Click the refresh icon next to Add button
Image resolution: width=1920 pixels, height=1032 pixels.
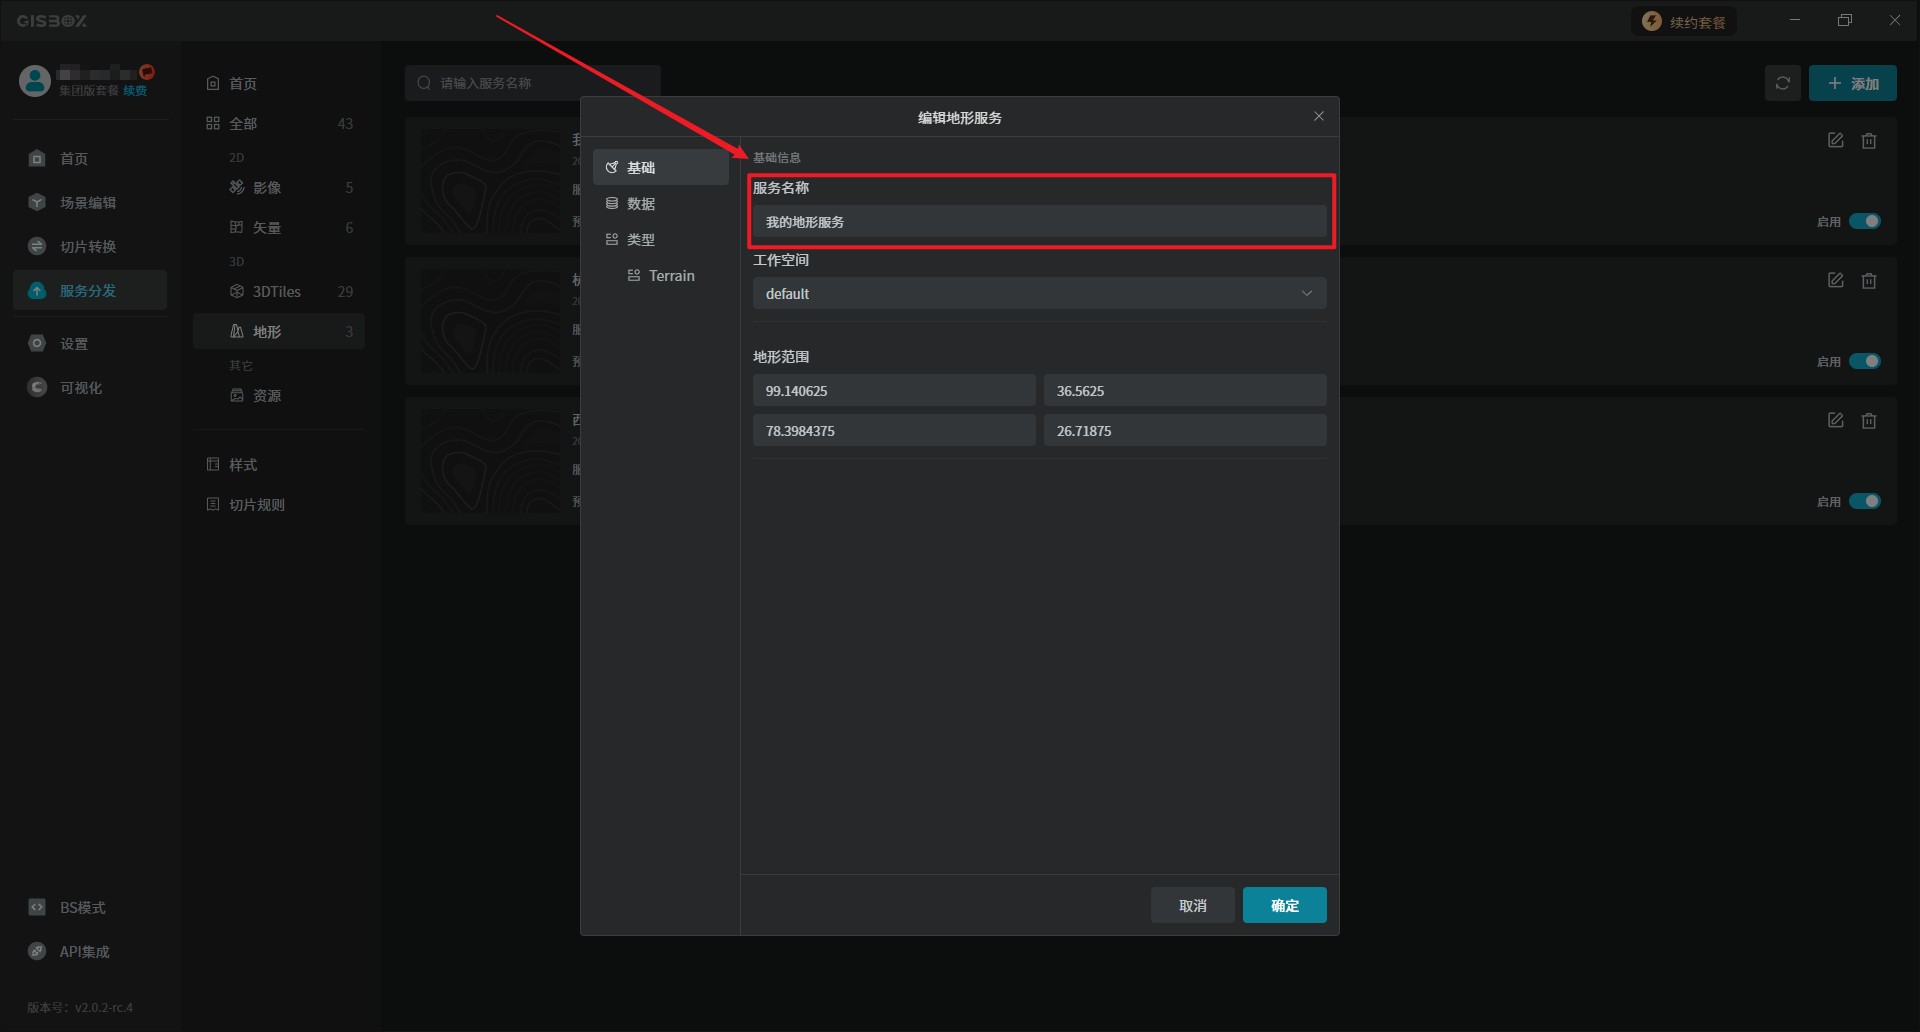coord(1782,83)
